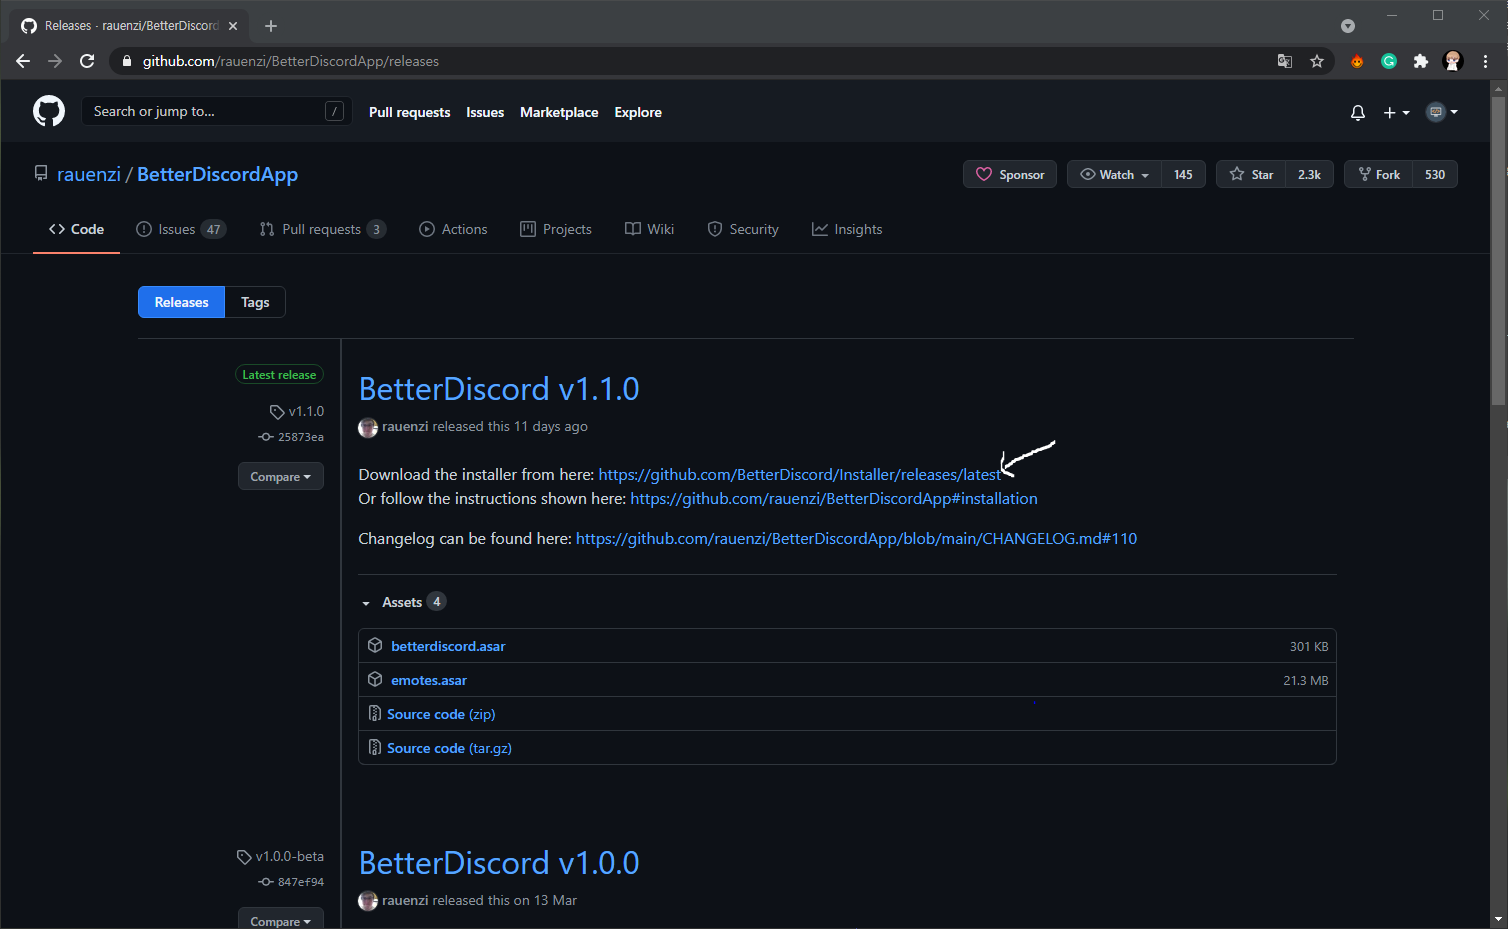Click the site lock icon in address bar
The width and height of the screenshot is (1508, 929).
coord(127,61)
